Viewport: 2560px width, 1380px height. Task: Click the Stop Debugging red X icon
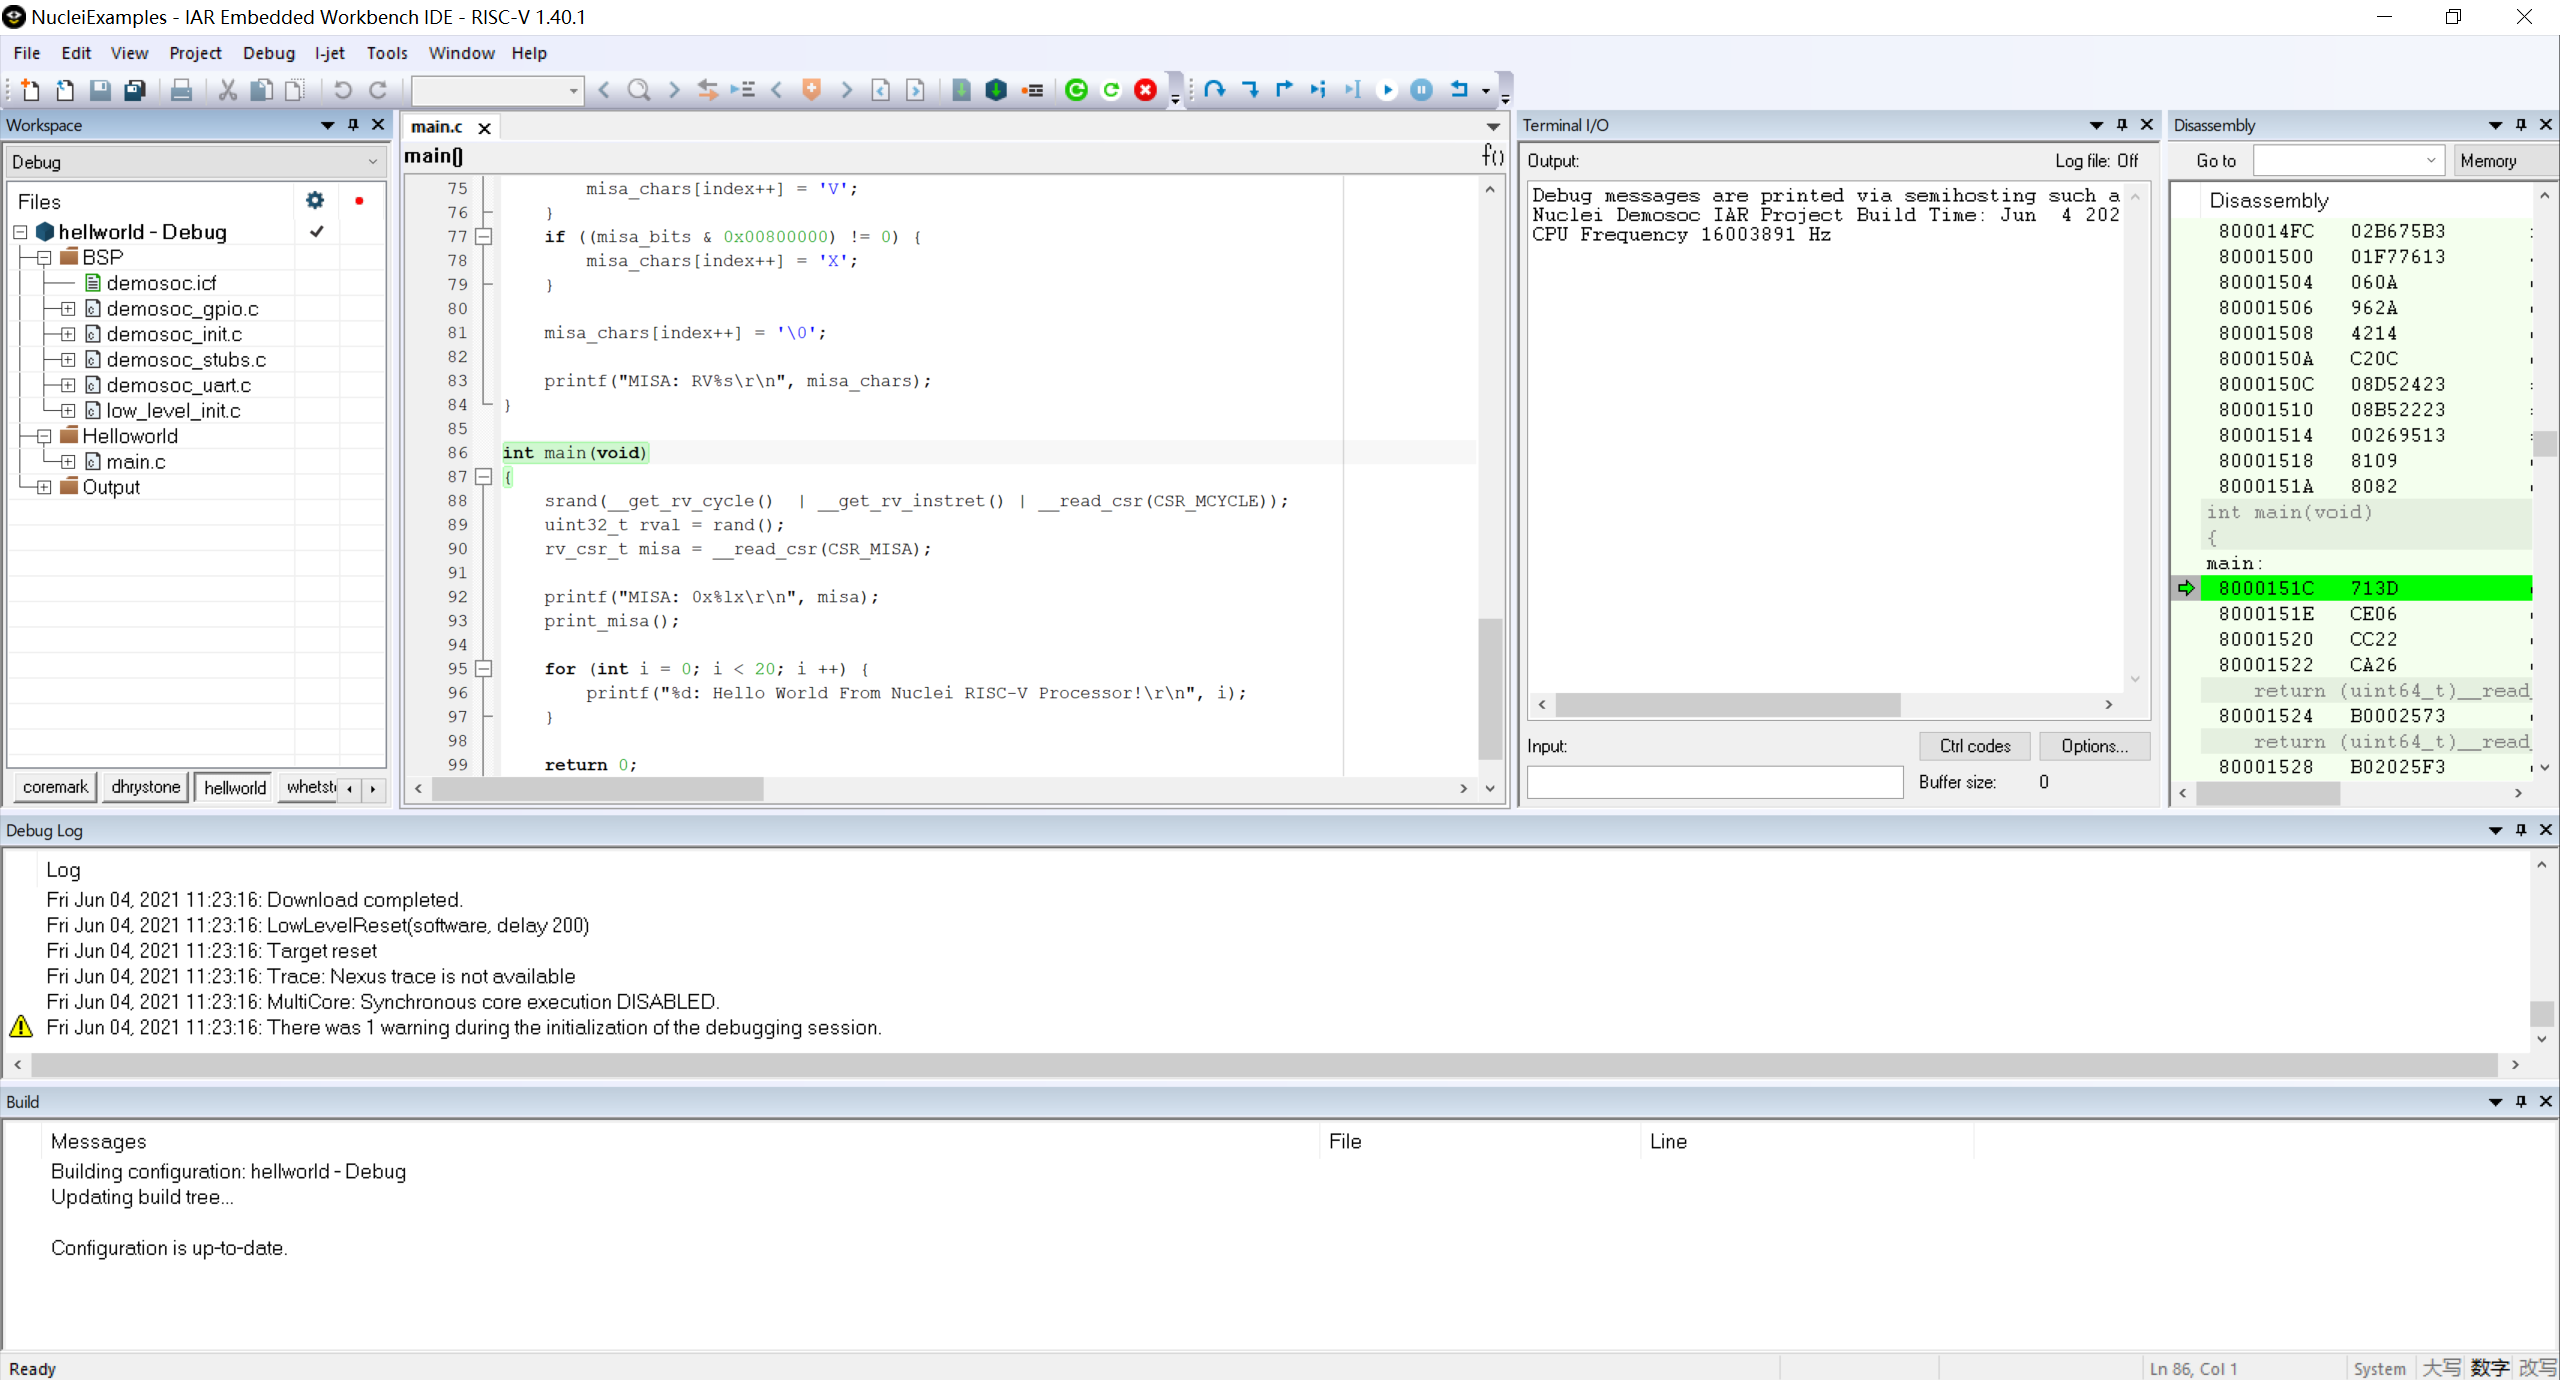coord(1145,90)
